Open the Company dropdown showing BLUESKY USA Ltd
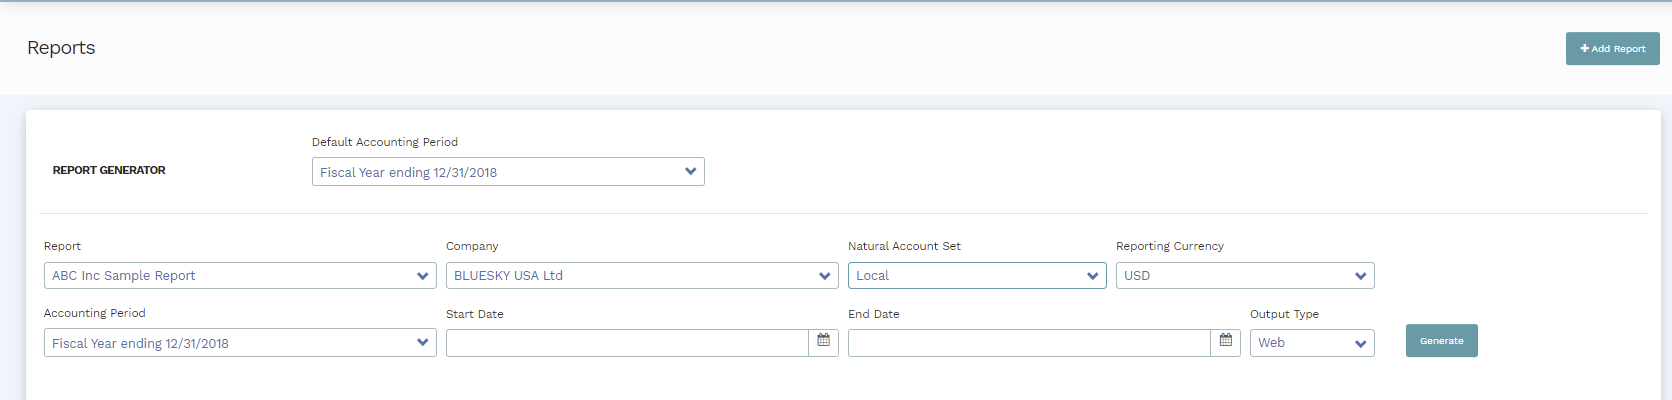This screenshot has width=1672, height=400. coord(642,276)
